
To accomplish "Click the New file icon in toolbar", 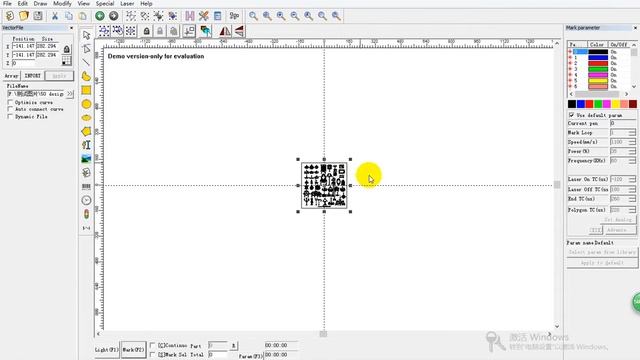I will tap(10, 16).
